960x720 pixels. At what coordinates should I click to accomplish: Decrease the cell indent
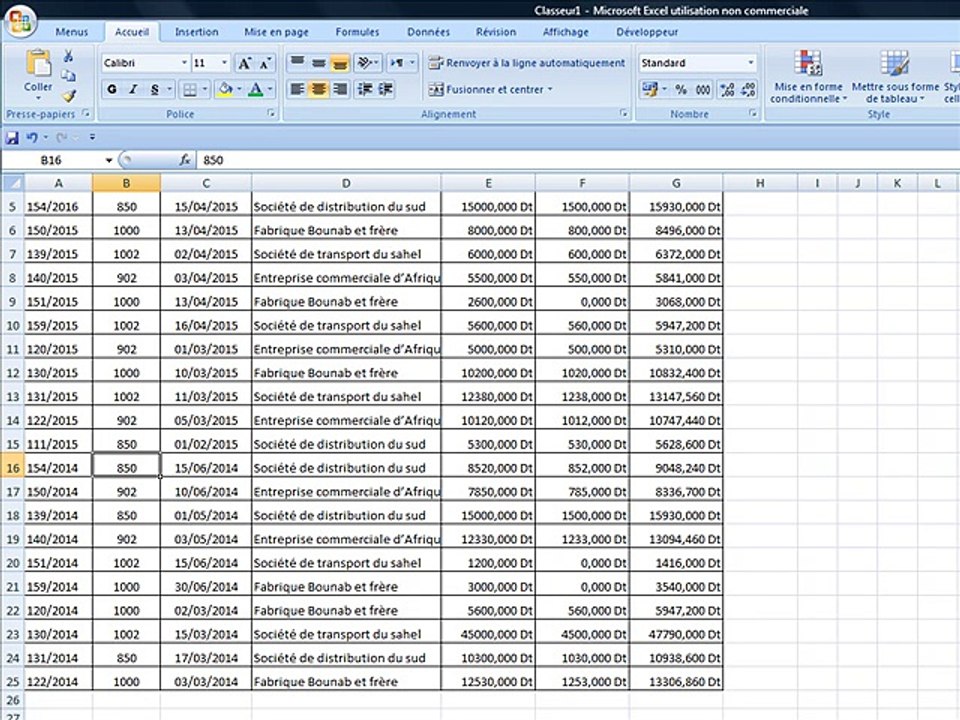pos(365,89)
